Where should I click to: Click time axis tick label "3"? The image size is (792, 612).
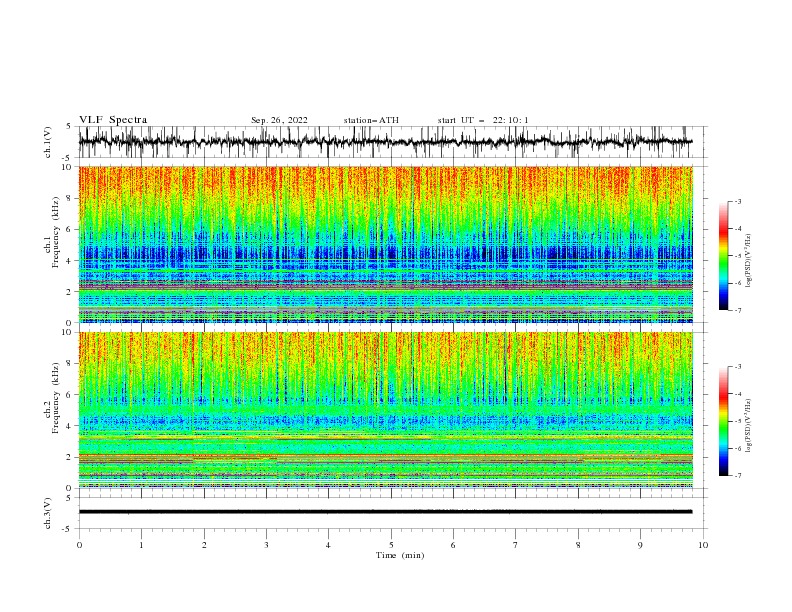266,545
